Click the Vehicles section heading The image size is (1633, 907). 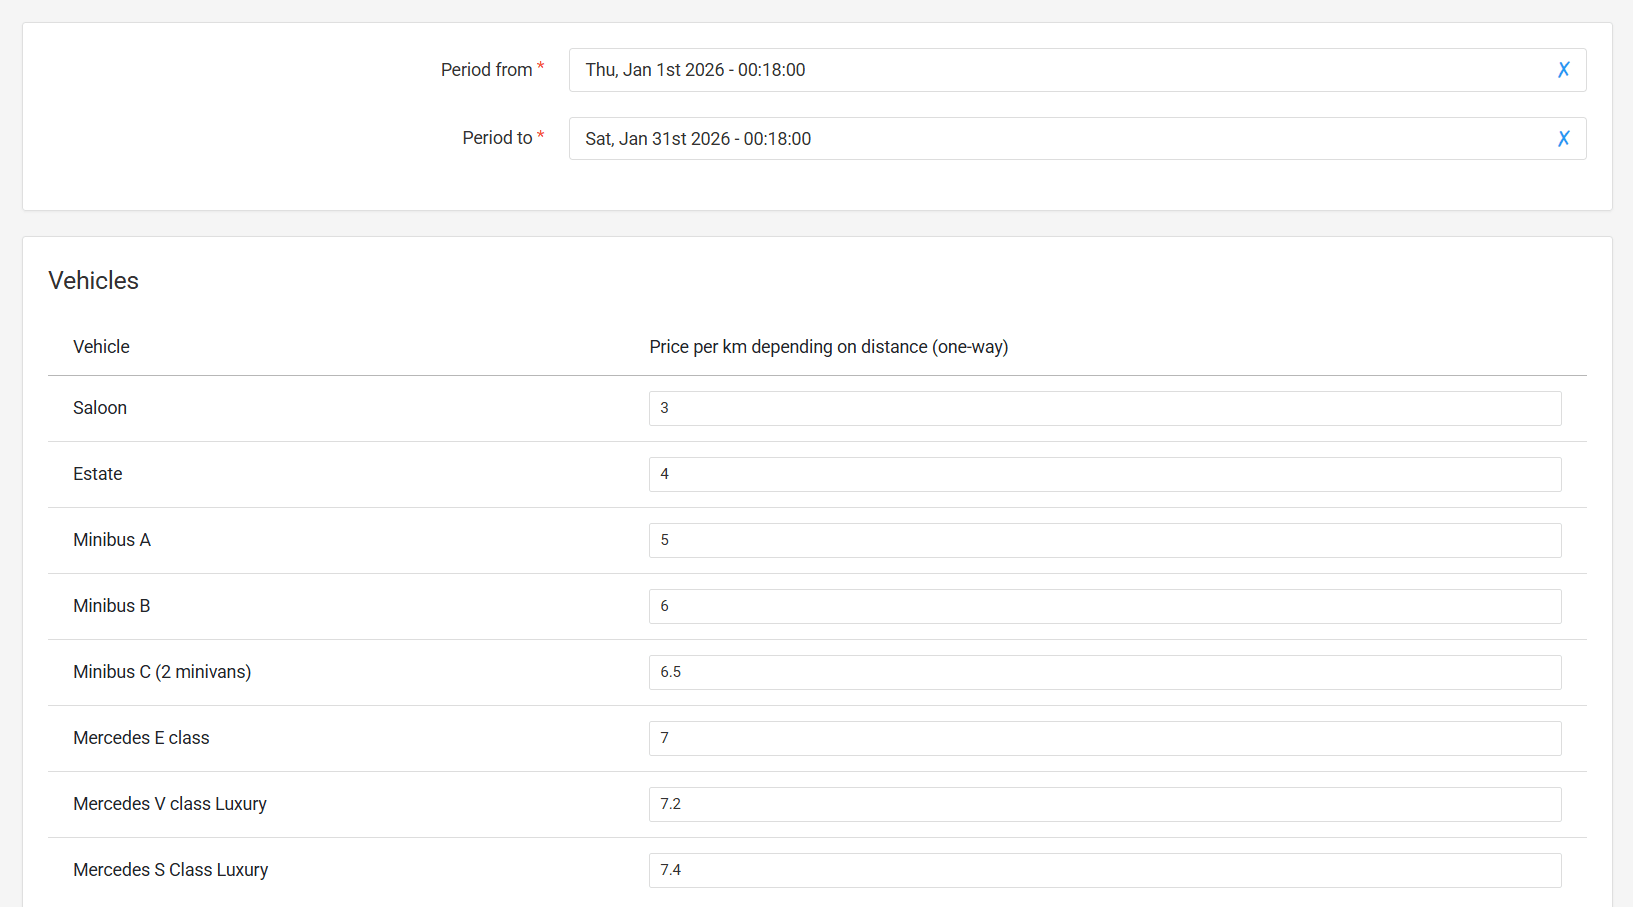[x=94, y=281]
